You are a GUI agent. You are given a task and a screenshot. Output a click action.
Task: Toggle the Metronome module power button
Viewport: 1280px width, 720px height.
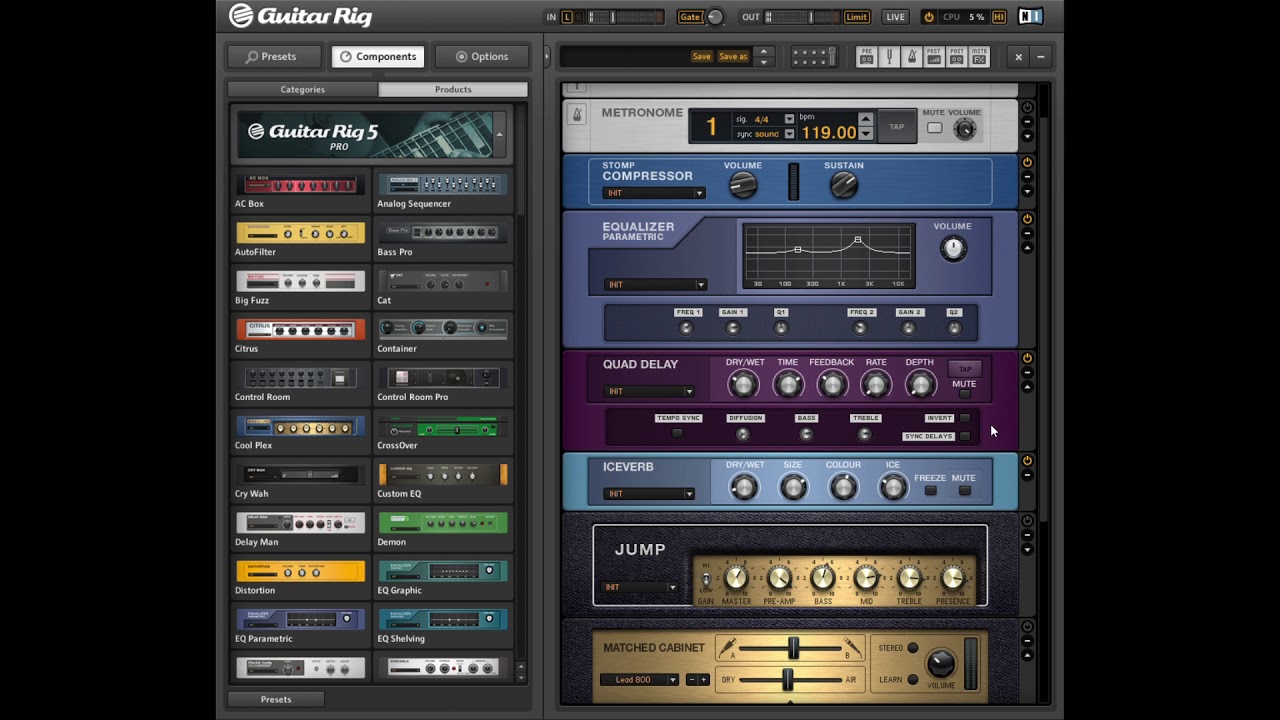point(1027,108)
